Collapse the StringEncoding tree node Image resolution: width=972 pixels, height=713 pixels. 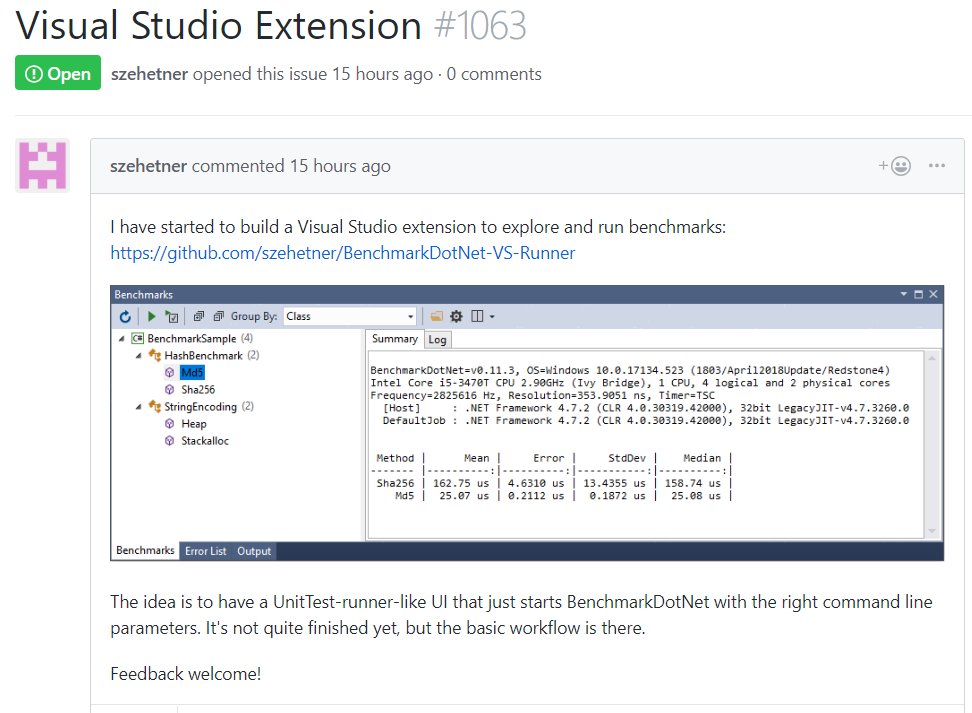coord(138,407)
